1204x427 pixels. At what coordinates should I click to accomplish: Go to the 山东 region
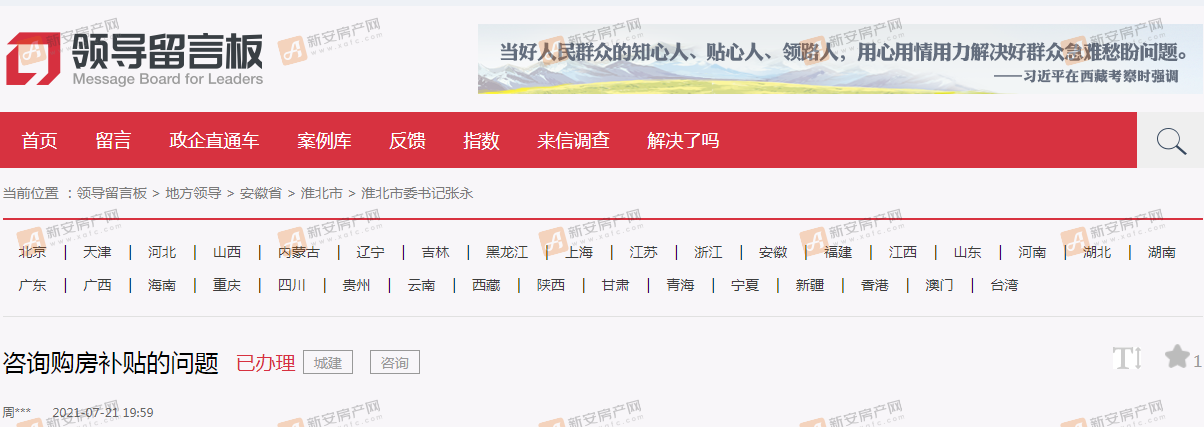point(968,252)
